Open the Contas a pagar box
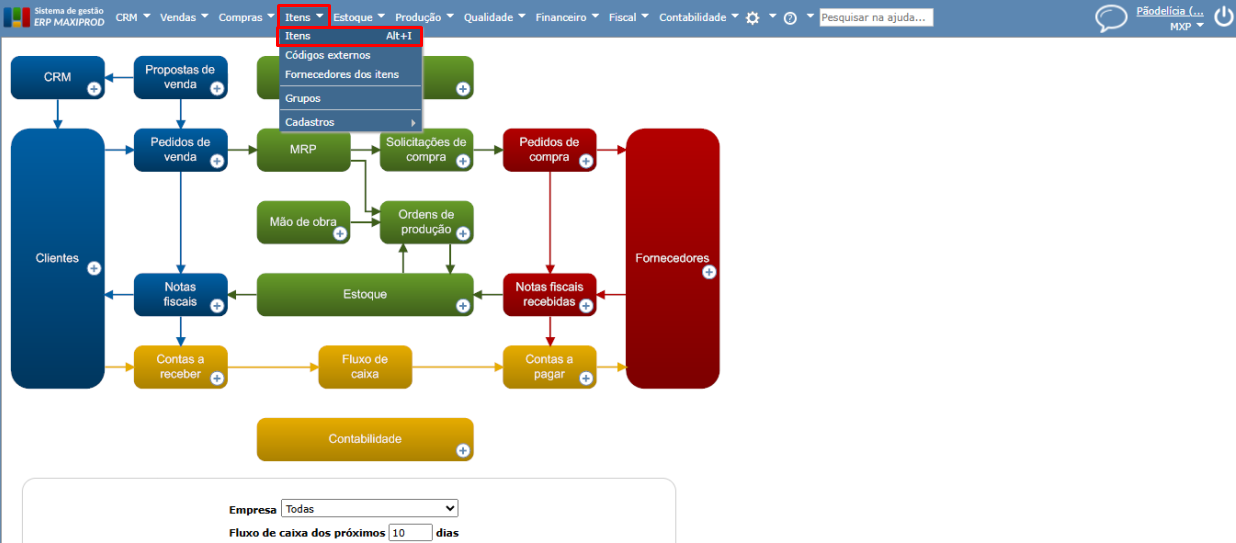The height and width of the screenshot is (543, 1236). click(550, 367)
